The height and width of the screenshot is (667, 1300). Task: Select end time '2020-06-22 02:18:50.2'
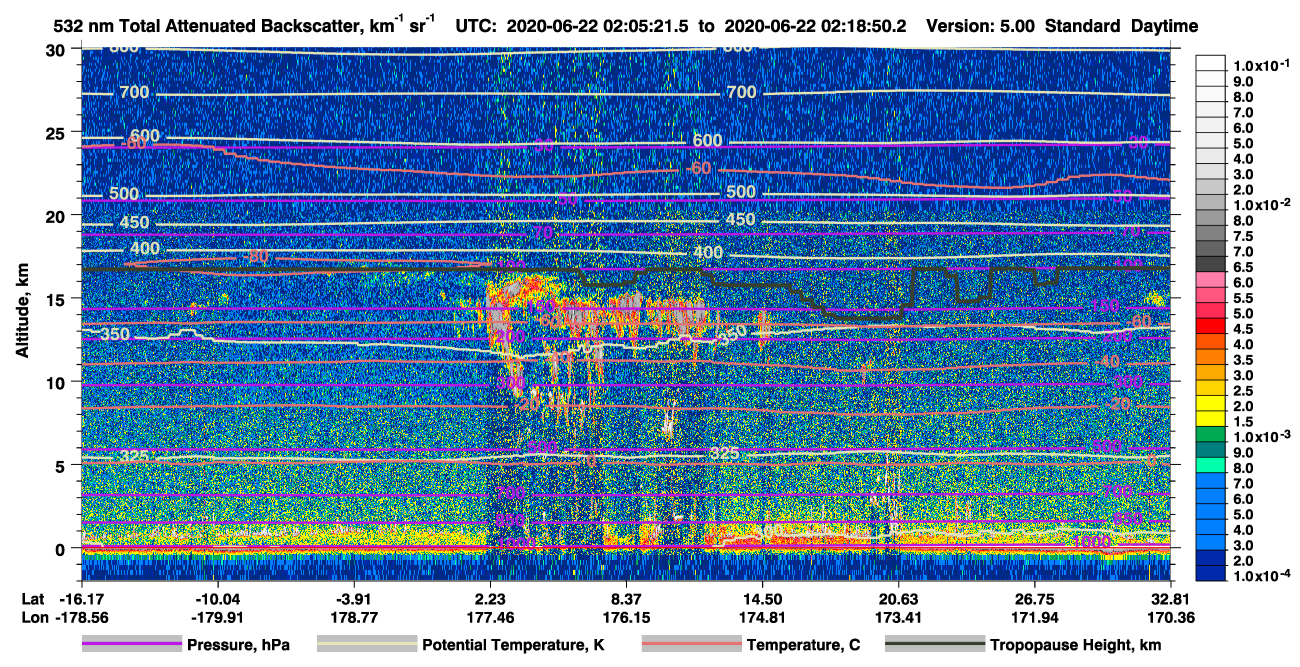[x=817, y=25]
